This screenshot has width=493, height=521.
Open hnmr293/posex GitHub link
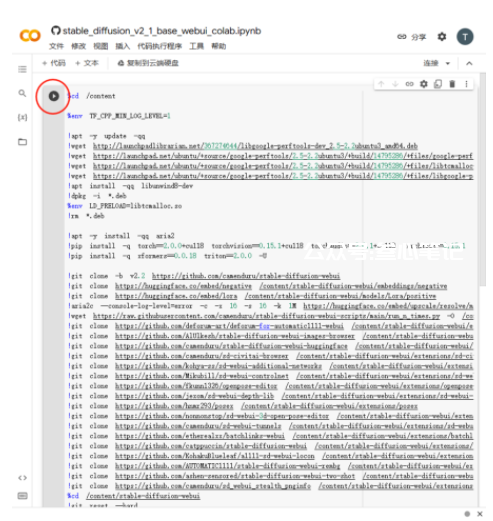pos(174,406)
